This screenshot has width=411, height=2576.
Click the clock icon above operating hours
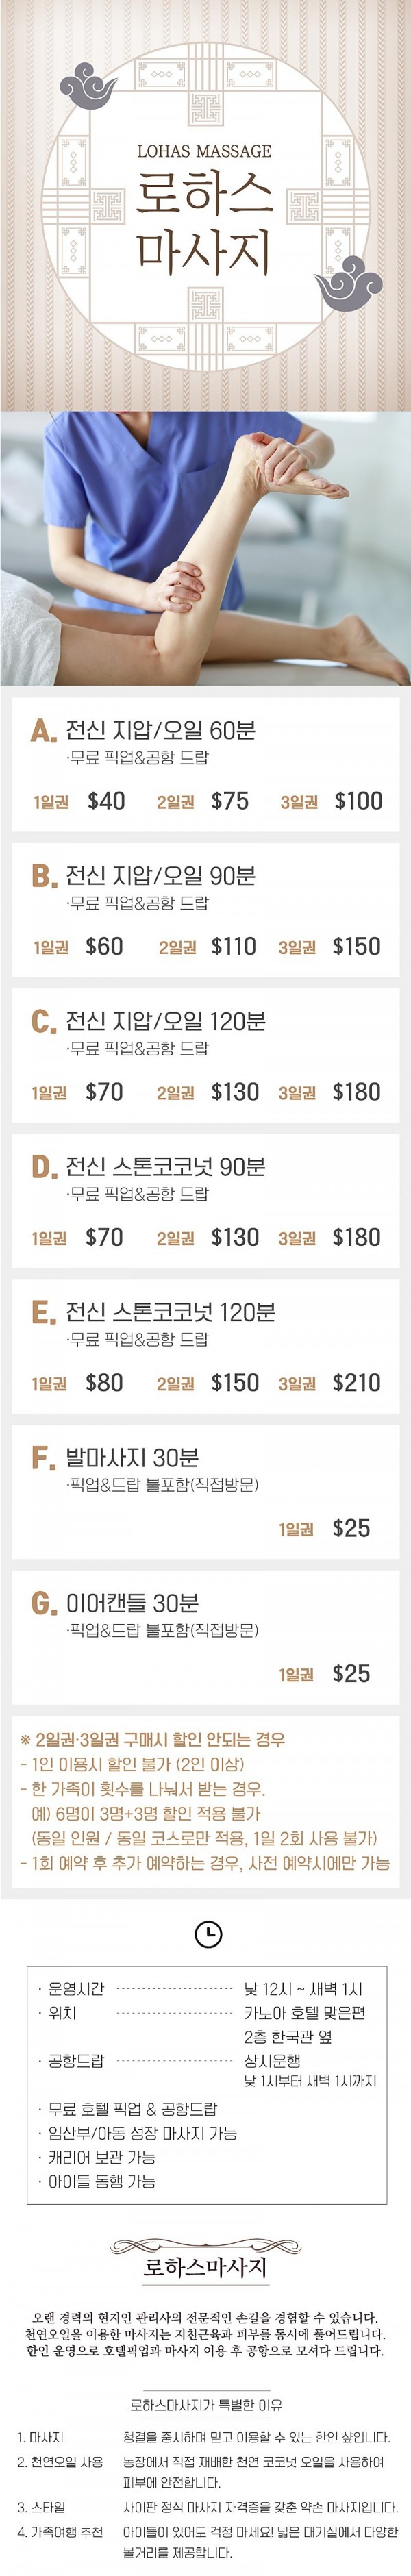click(x=207, y=1934)
